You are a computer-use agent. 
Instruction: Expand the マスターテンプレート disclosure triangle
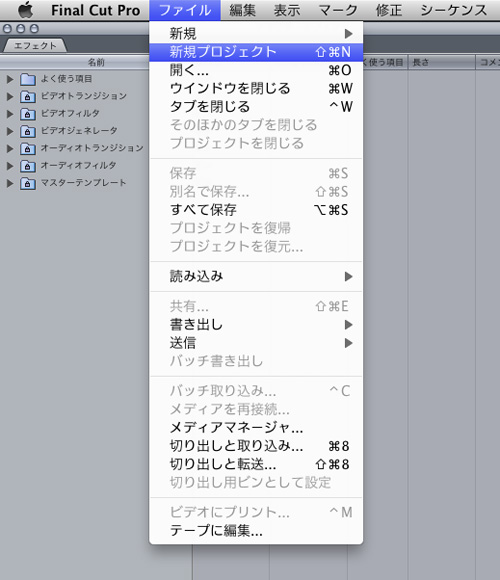tap(10, 183)
